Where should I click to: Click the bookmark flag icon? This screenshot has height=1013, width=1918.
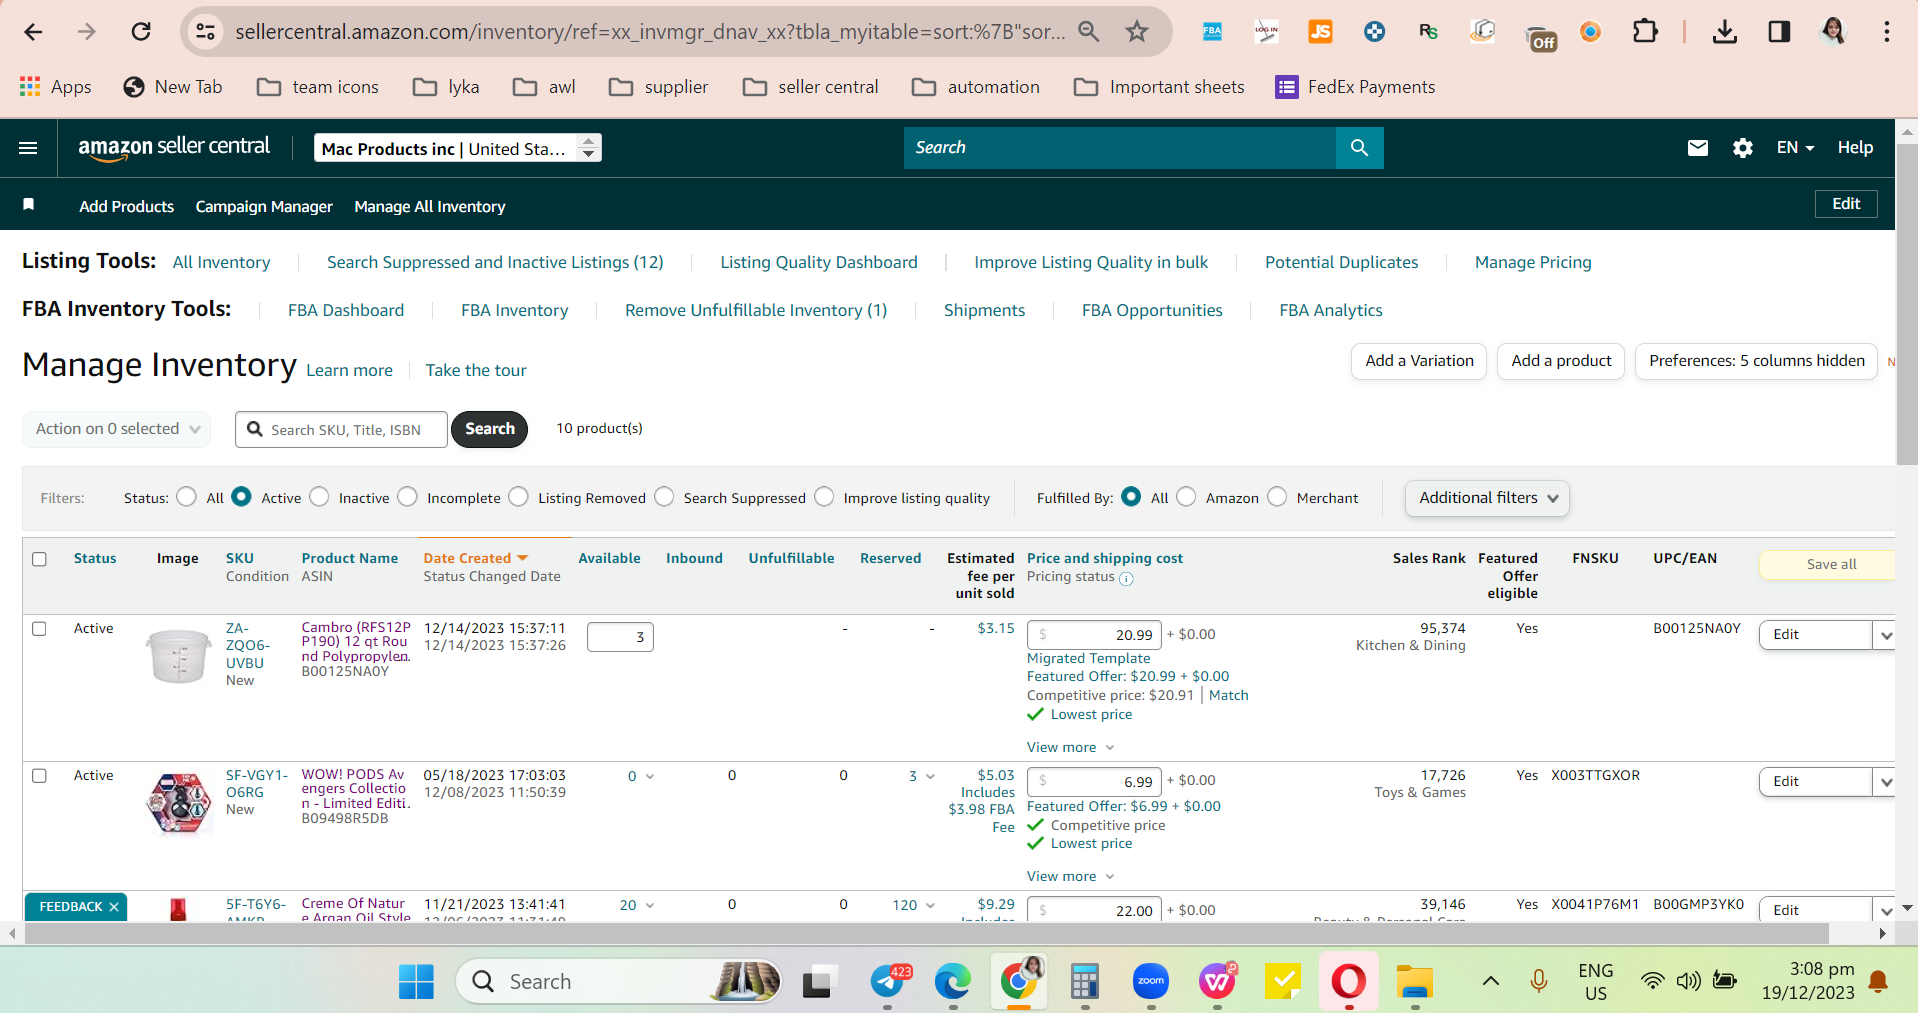coord(29,205)
